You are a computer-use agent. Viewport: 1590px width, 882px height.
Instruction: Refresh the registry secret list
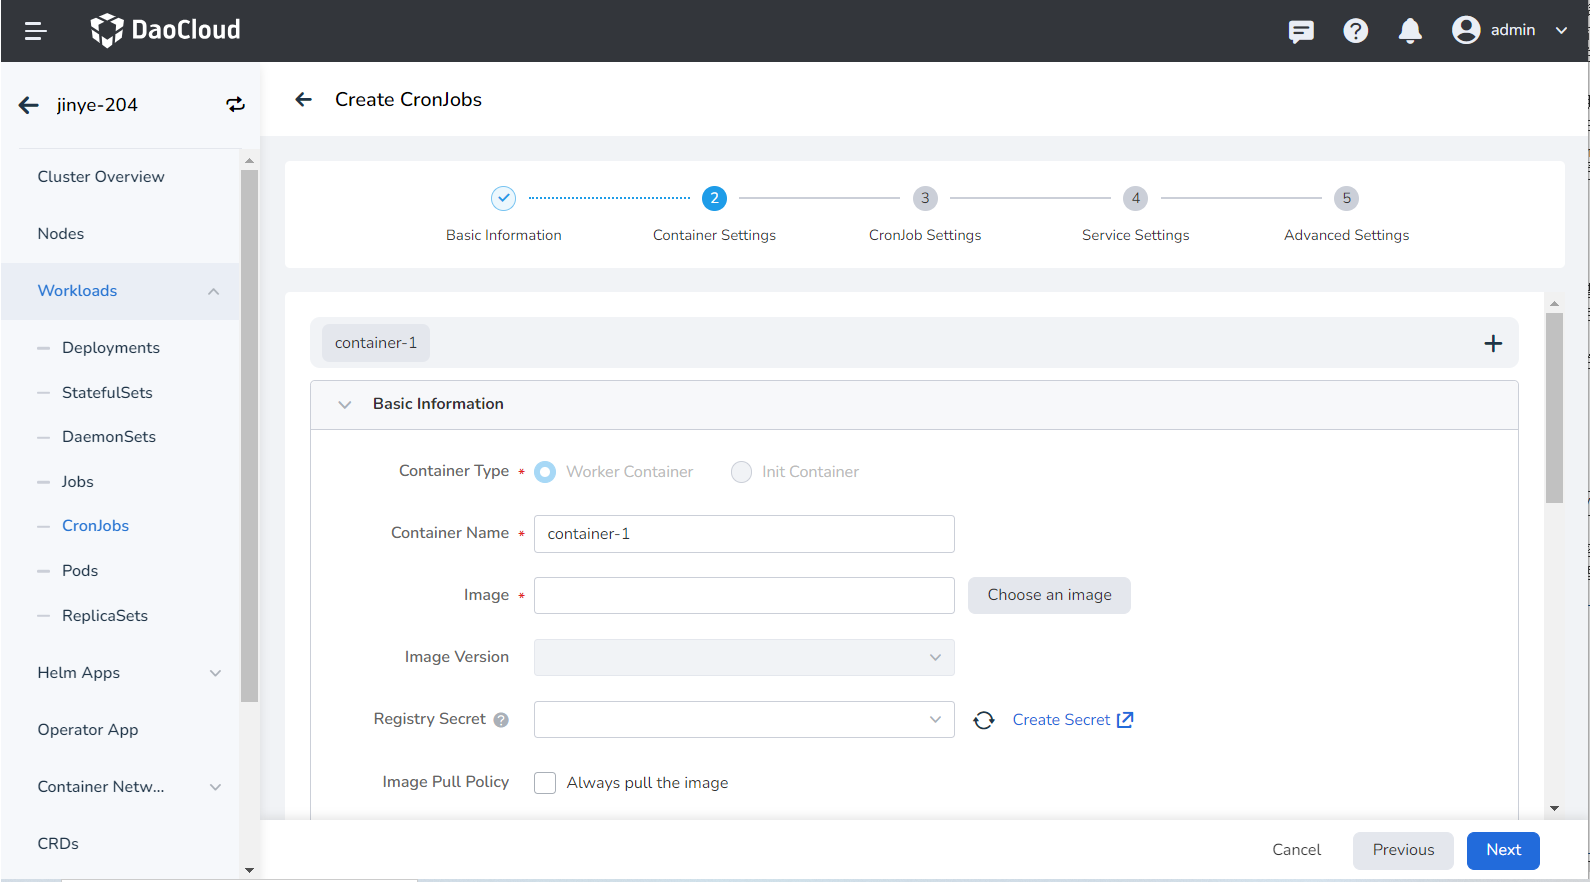(984, 720)
